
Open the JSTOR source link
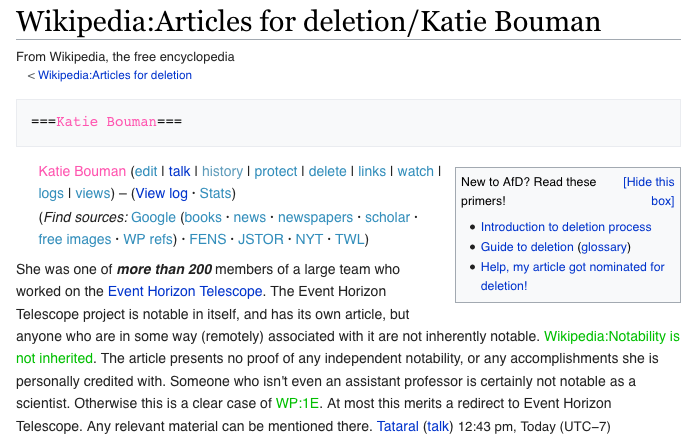[x=261, y=239]
